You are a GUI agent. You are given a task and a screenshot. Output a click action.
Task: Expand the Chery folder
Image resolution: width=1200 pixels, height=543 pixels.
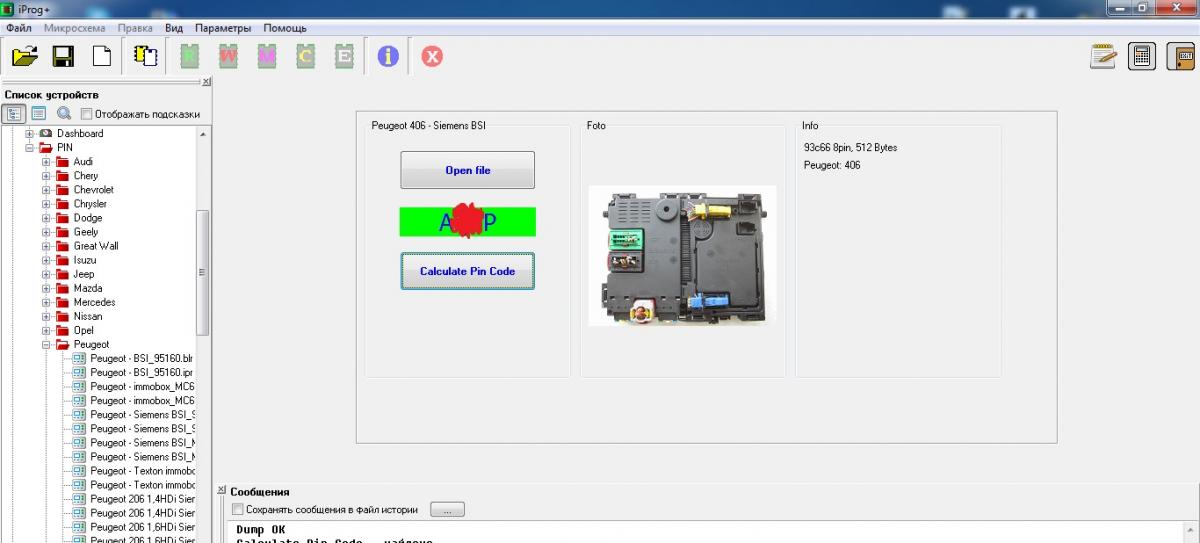click(x=46, y=175)
